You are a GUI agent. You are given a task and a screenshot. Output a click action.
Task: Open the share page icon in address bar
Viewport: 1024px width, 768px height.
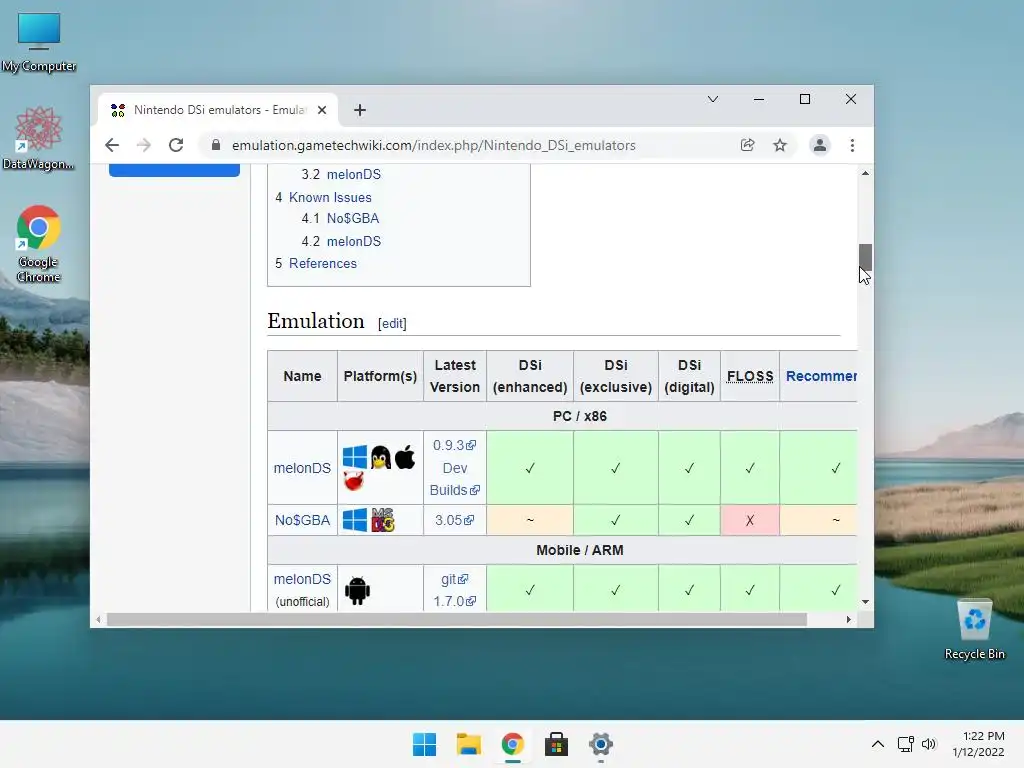coord(747,145)
